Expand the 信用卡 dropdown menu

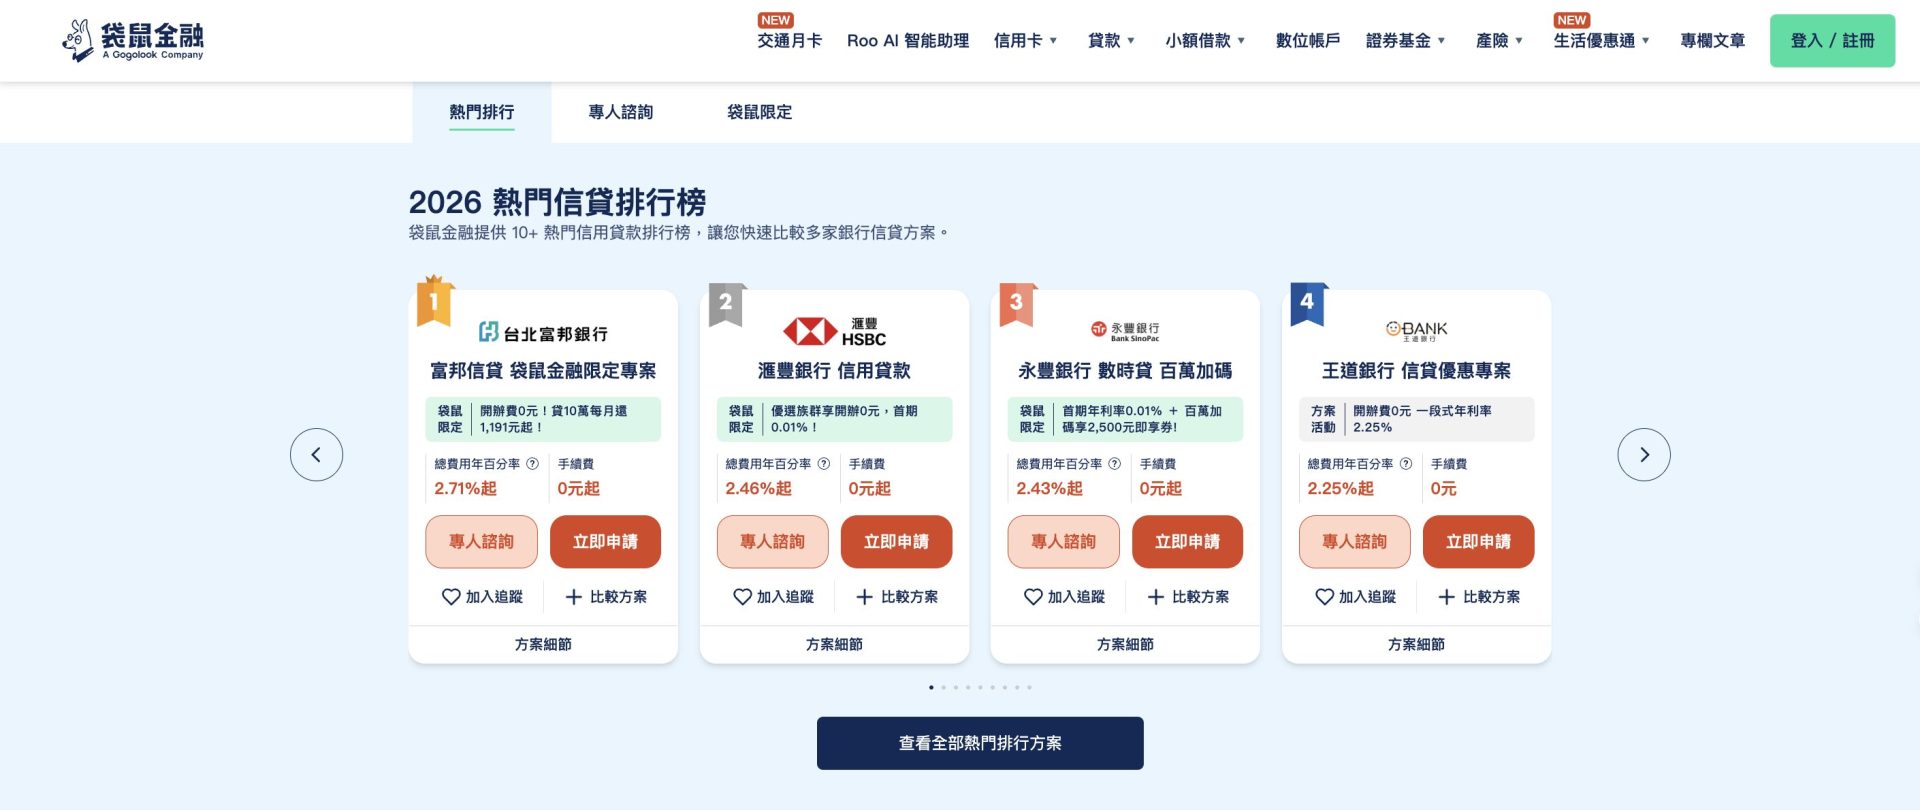(x=1025, y=41)
